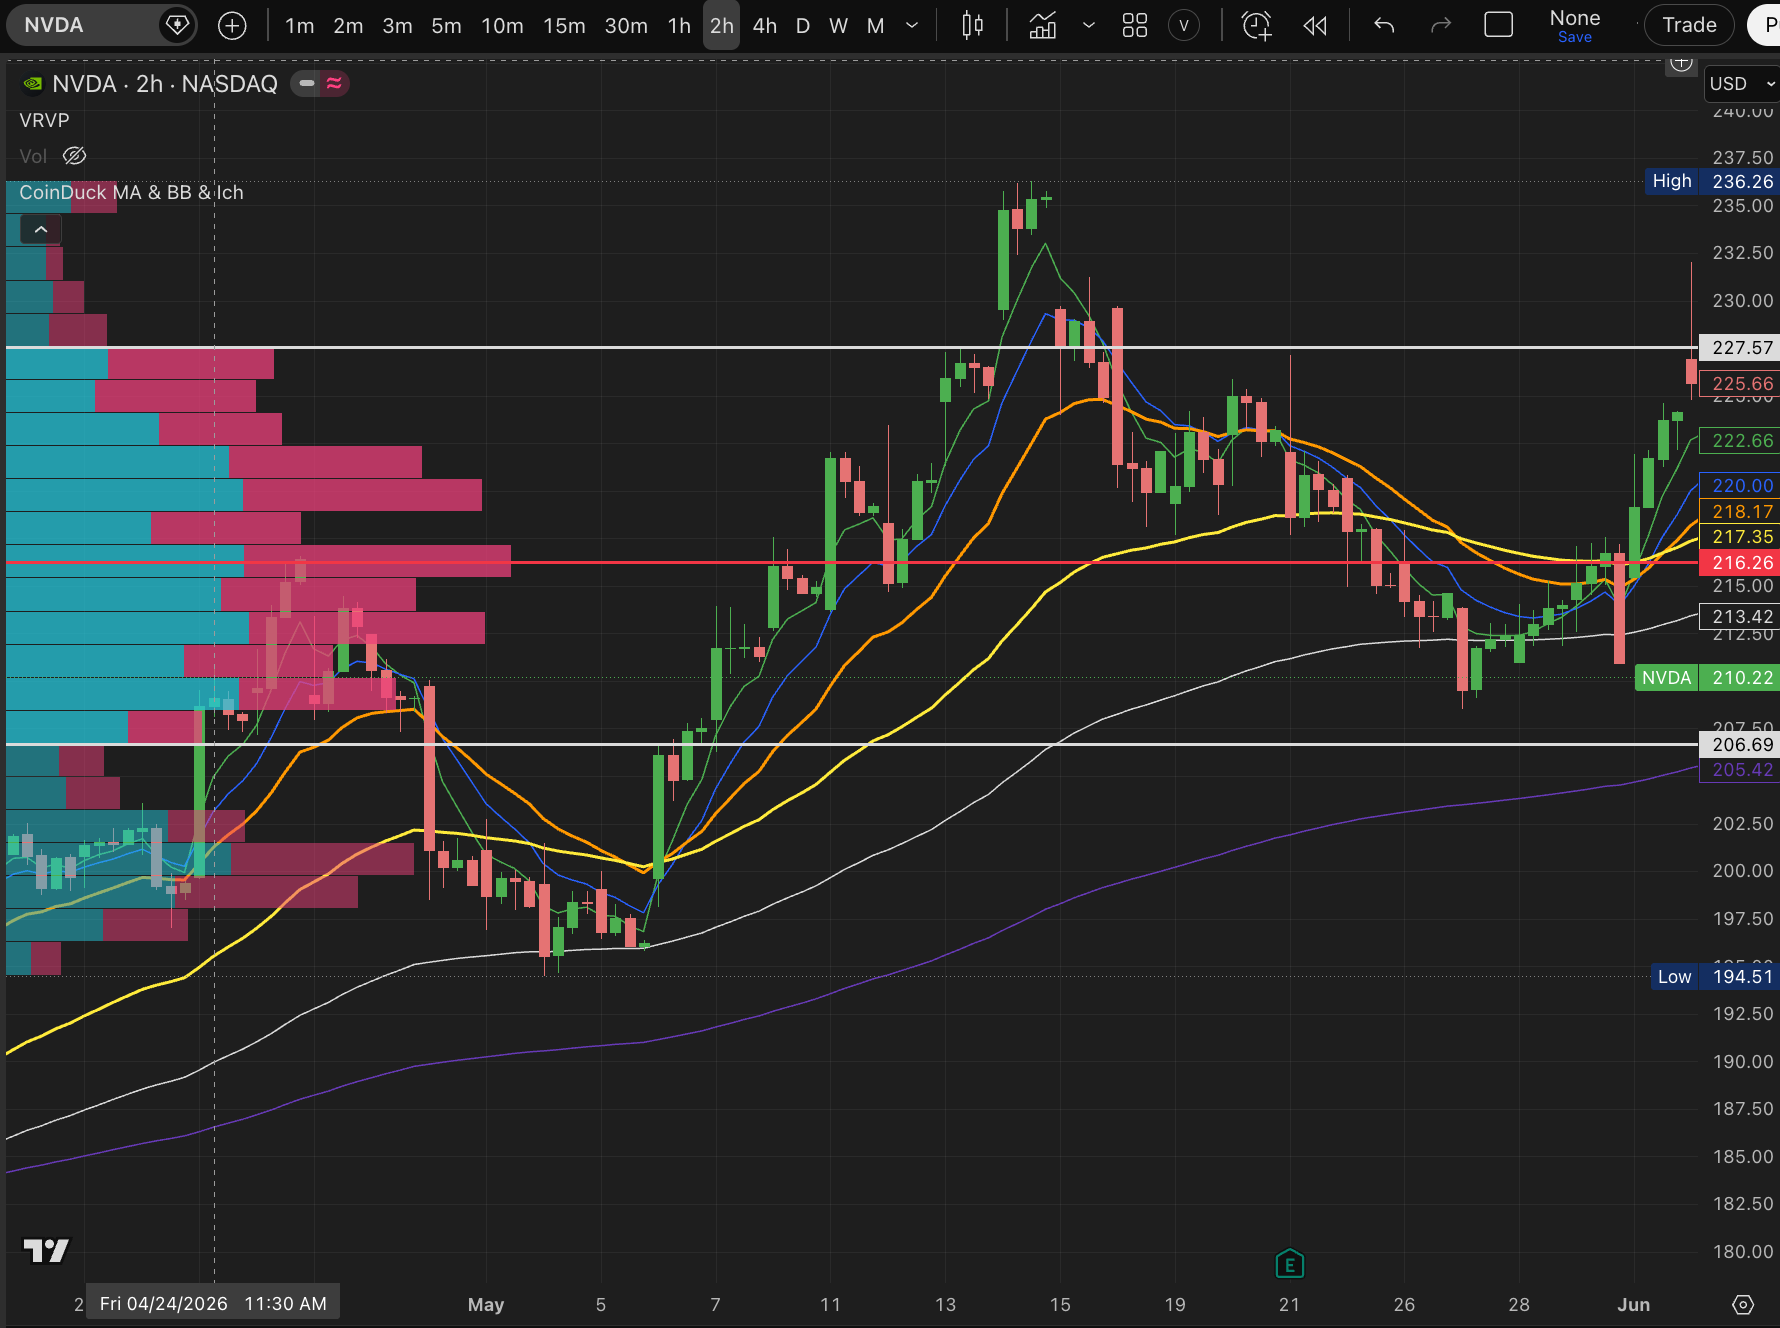Undo the last chart action
1780x1328 pixels.
[x=1384, y=26]
